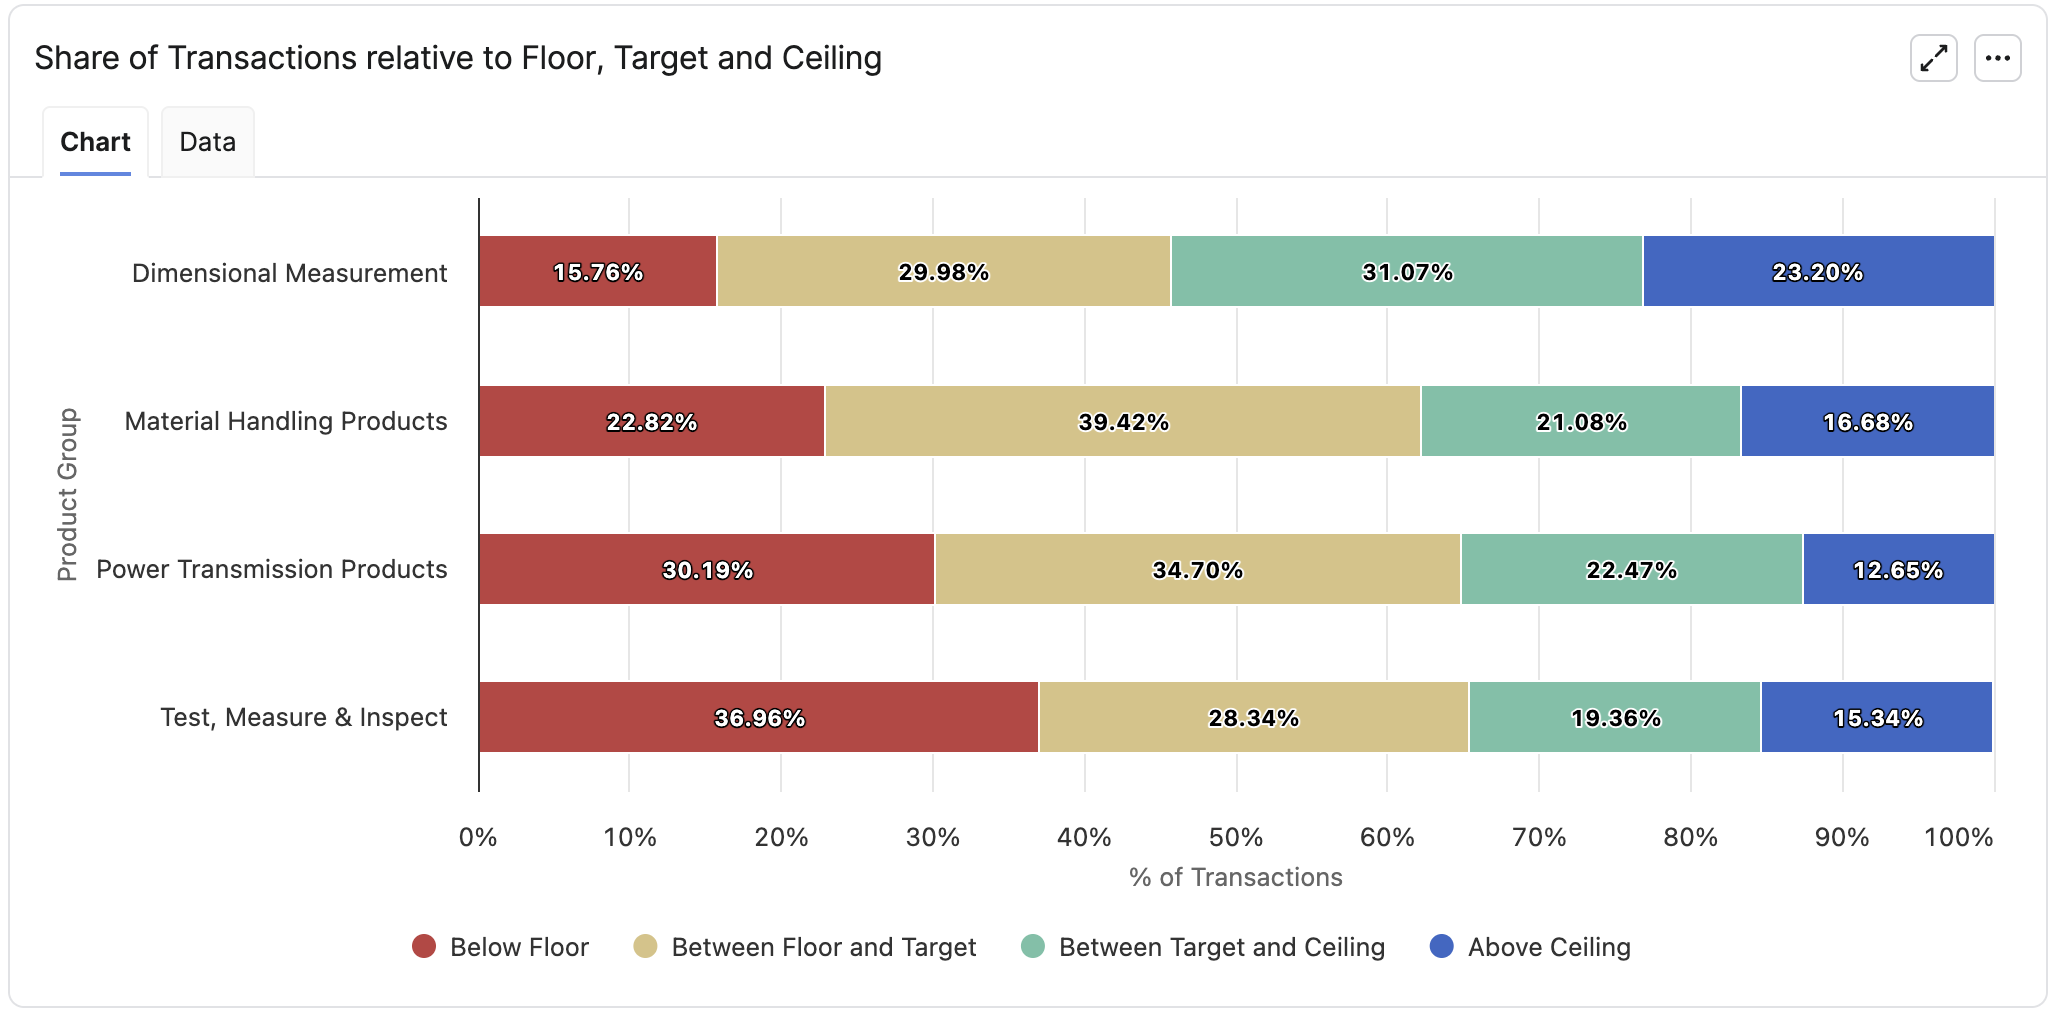Image resolution: width=2062 pixels, height=1020 pixels.
Task: Click the blue Above Ceiling legend dot
Action: click(1442, 946)
